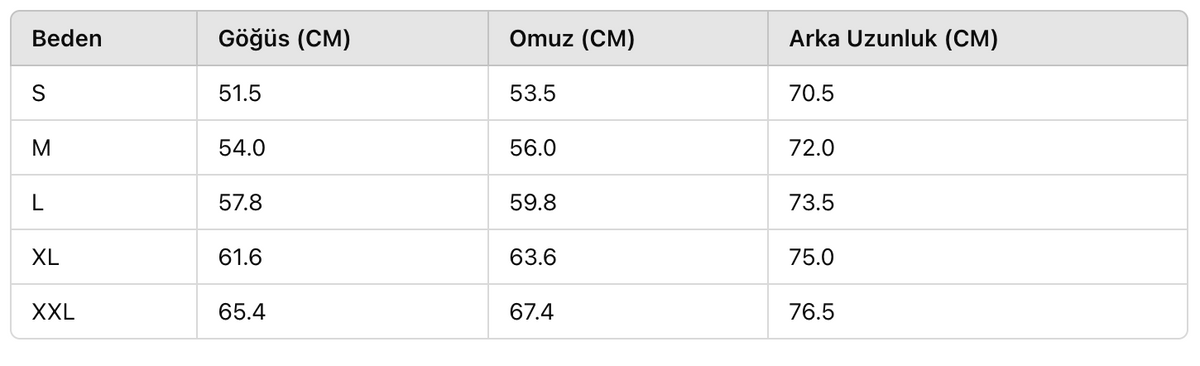Select chest value 51.5 for size S
The width and height of the screenshot is (1200, 366).
coord(240,94)
